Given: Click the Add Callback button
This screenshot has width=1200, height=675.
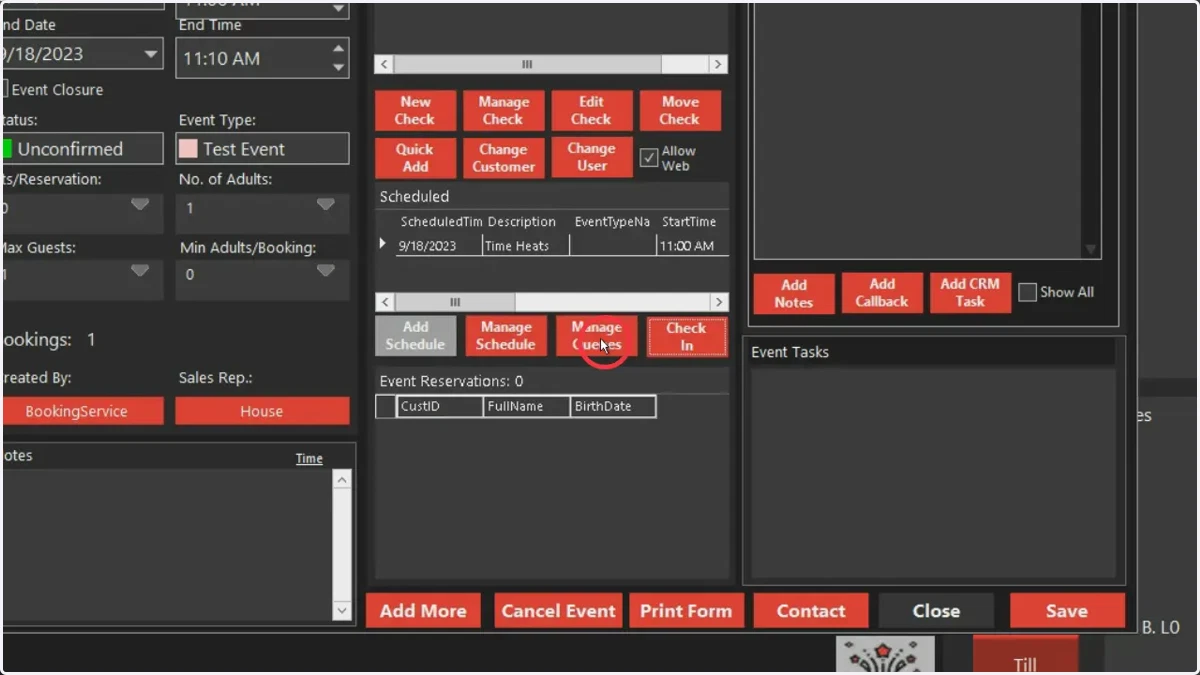Looking at the screenshot, I should coord(882,293).
